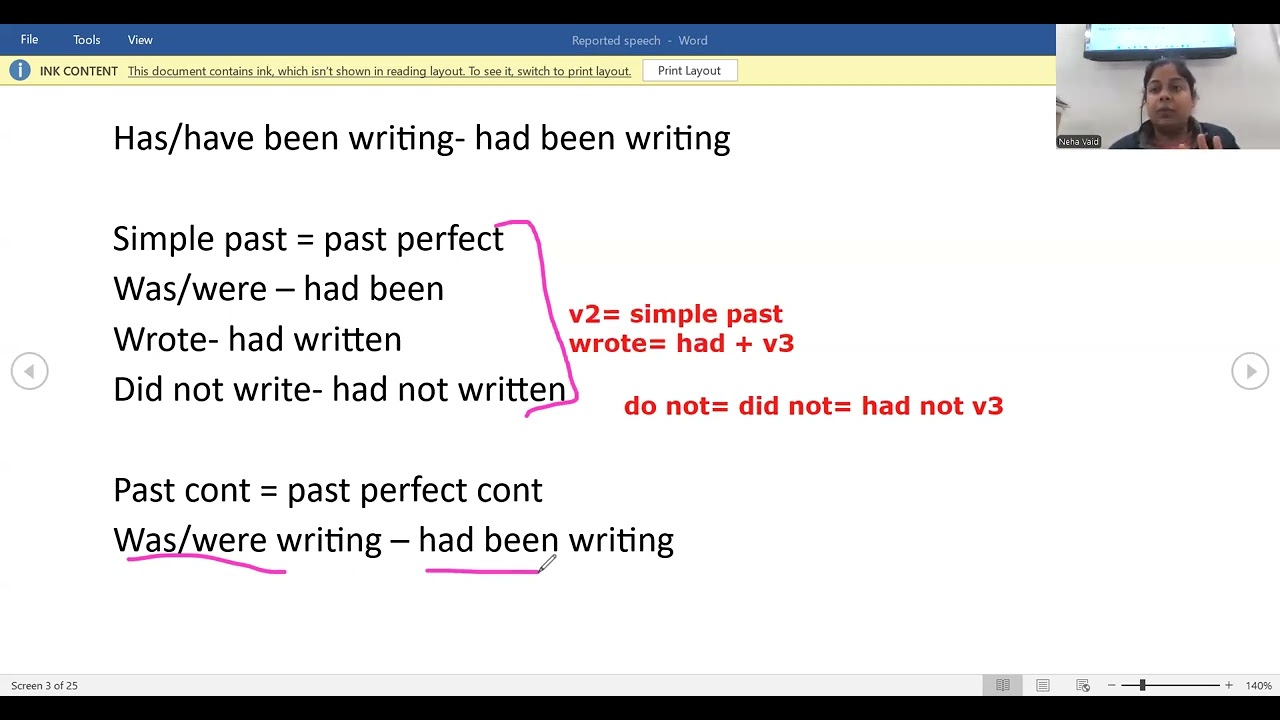Switch to Web Layout view icon
1280x720 pixels.
(1082, 685)
